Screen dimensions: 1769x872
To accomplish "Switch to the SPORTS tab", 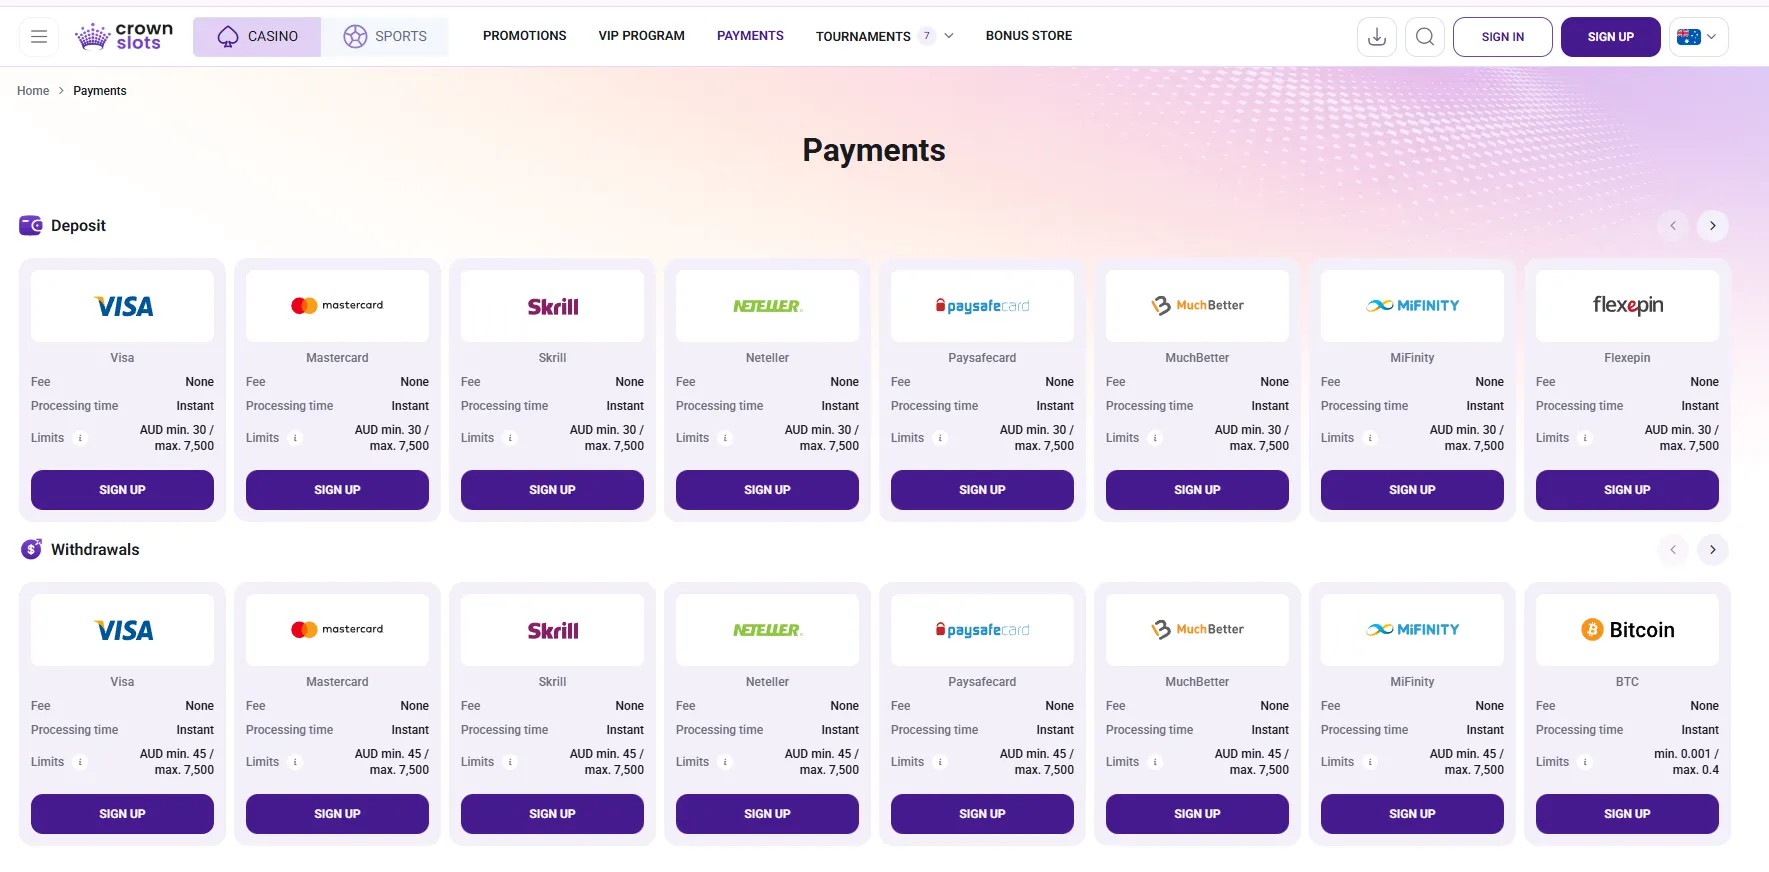I will (x=388, y=36).
